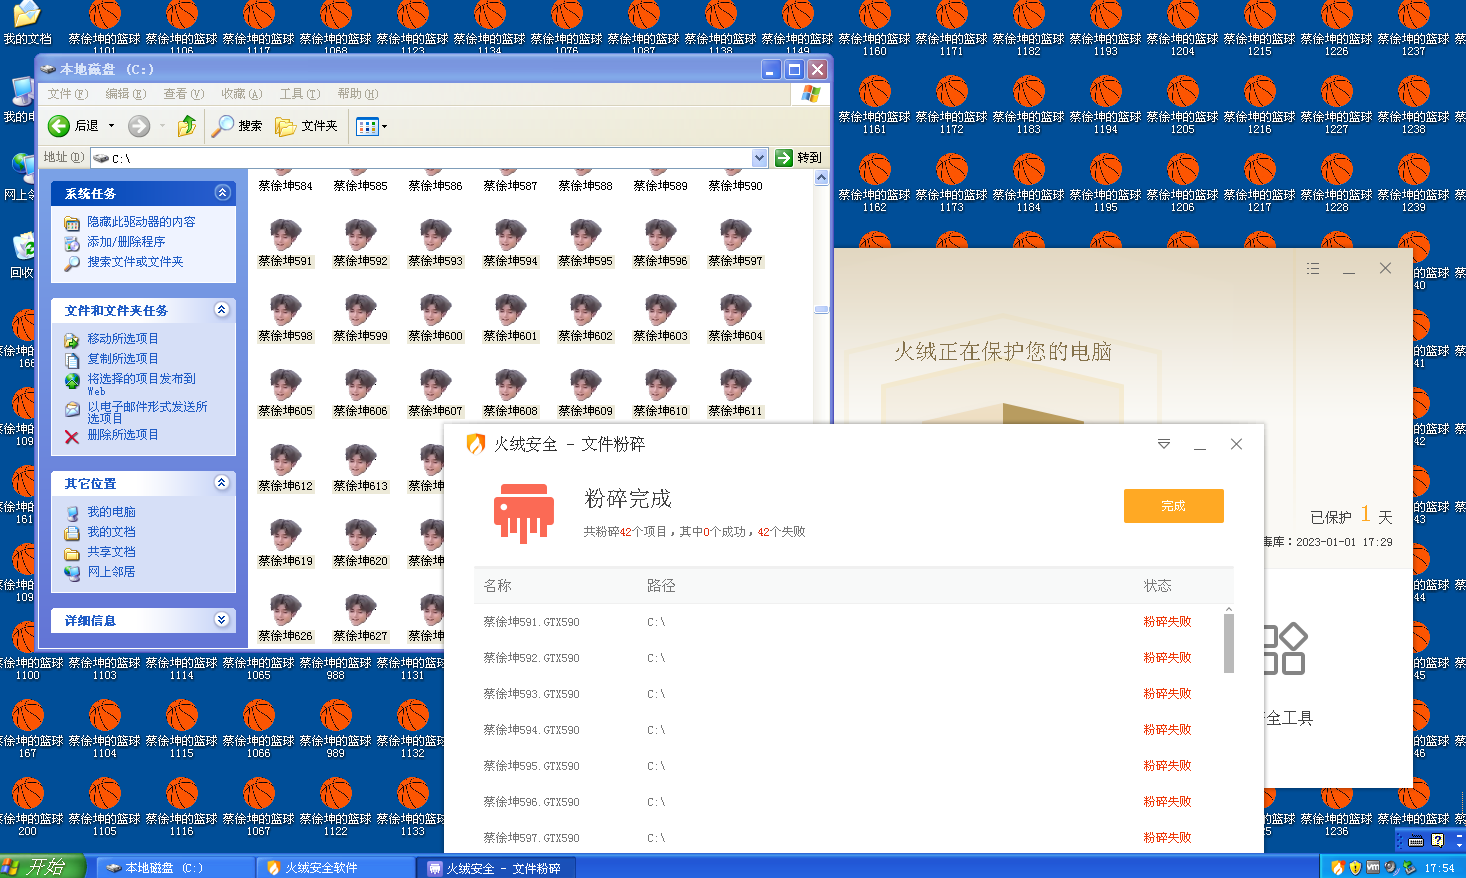
Task: Open the Huorong main window menu icon
Action: (1313, 269)
